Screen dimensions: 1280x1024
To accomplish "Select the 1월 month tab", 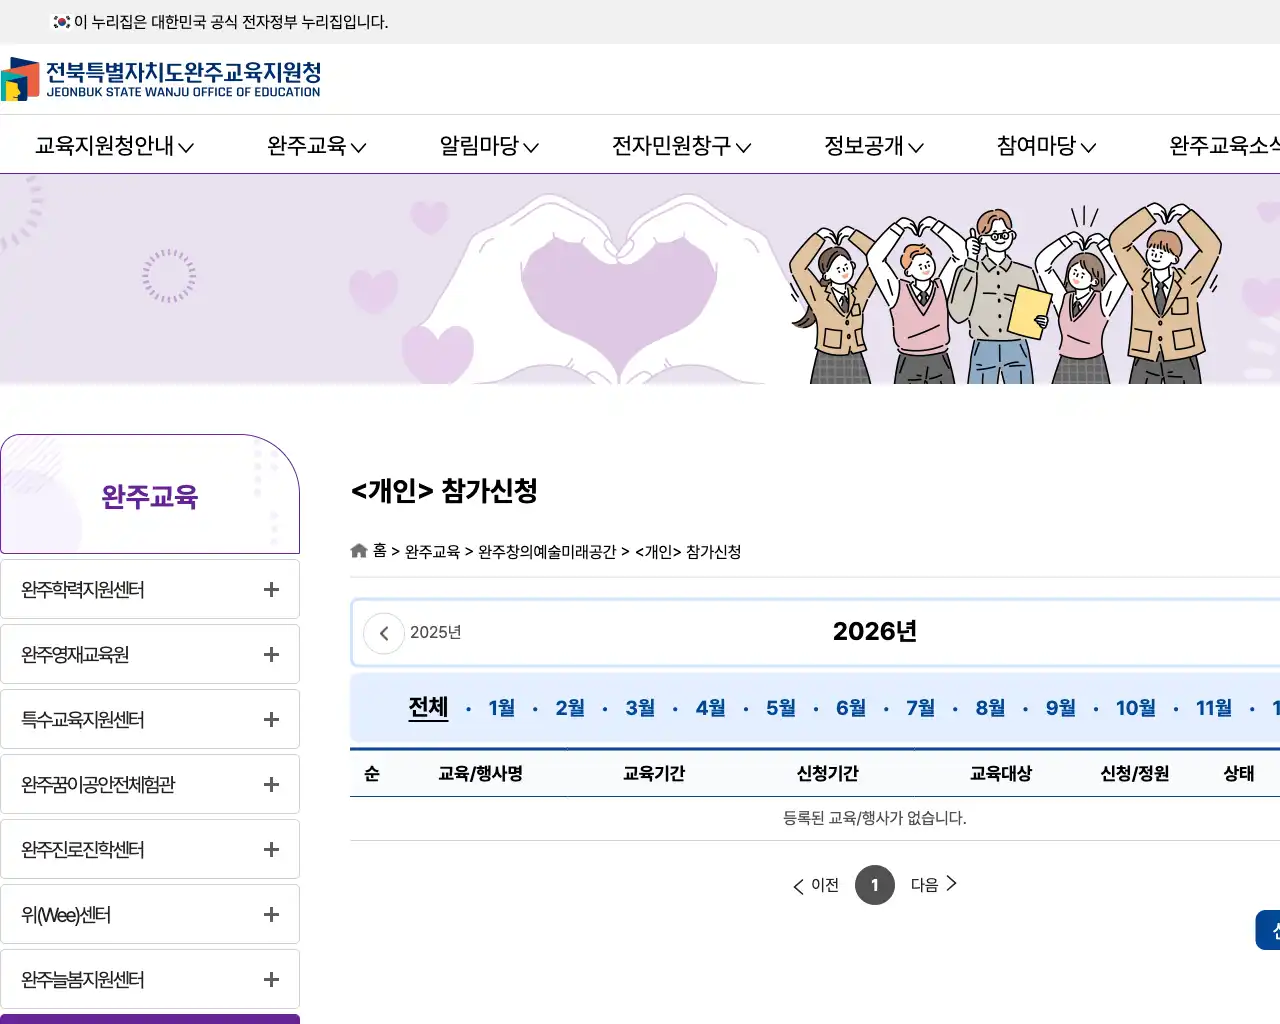I will tap(500, 707).
